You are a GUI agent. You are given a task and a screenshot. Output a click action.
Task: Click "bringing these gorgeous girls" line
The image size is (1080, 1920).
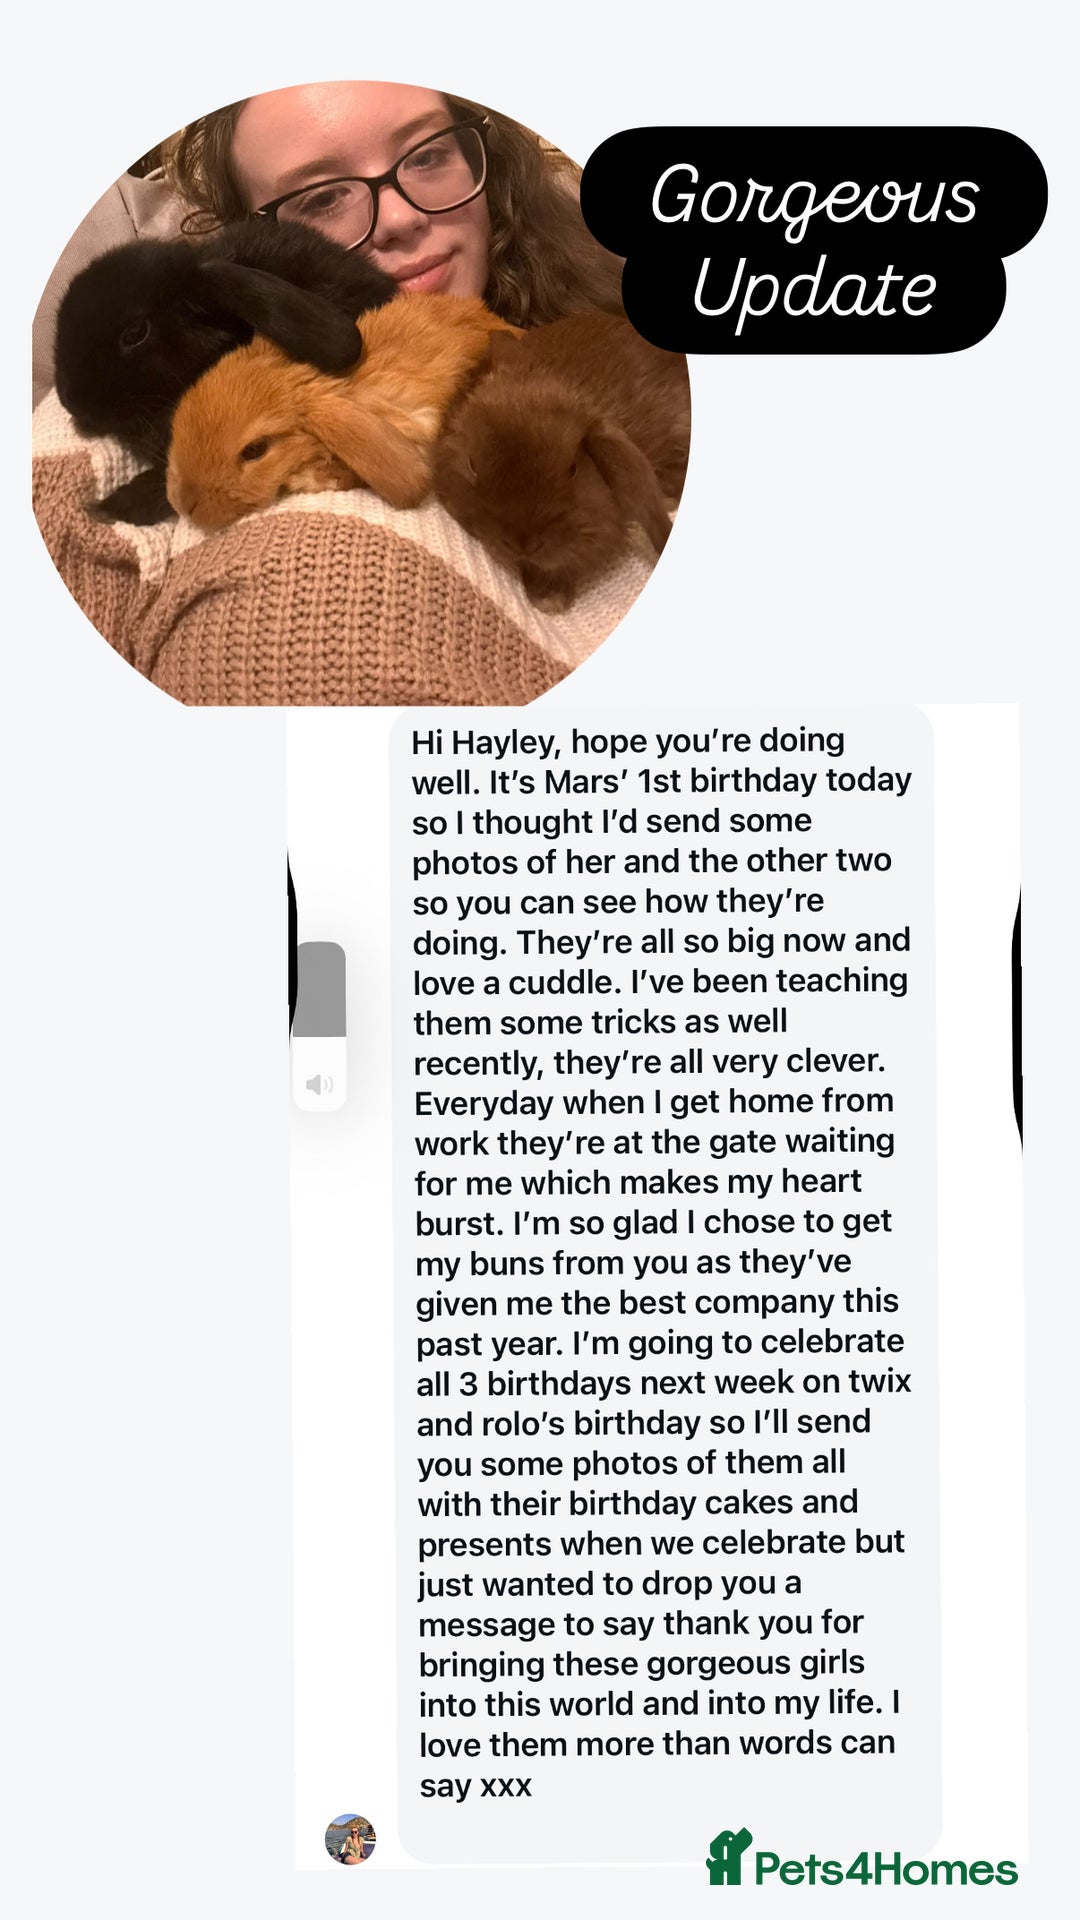pyautogui.click(x=641, y=1663)
